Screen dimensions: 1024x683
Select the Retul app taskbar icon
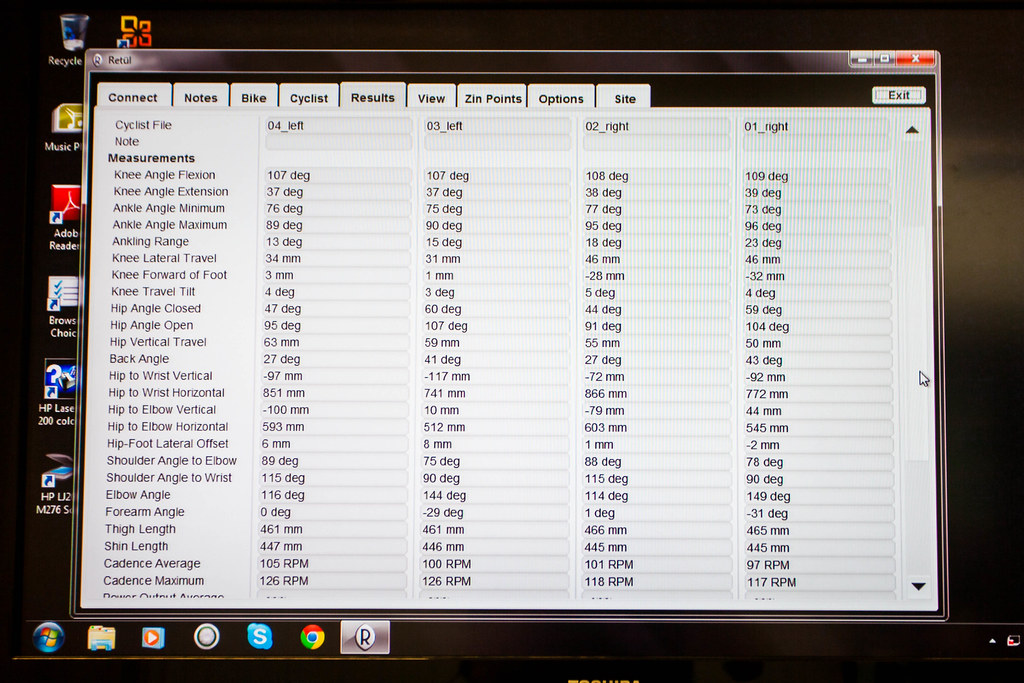[365, 637]
